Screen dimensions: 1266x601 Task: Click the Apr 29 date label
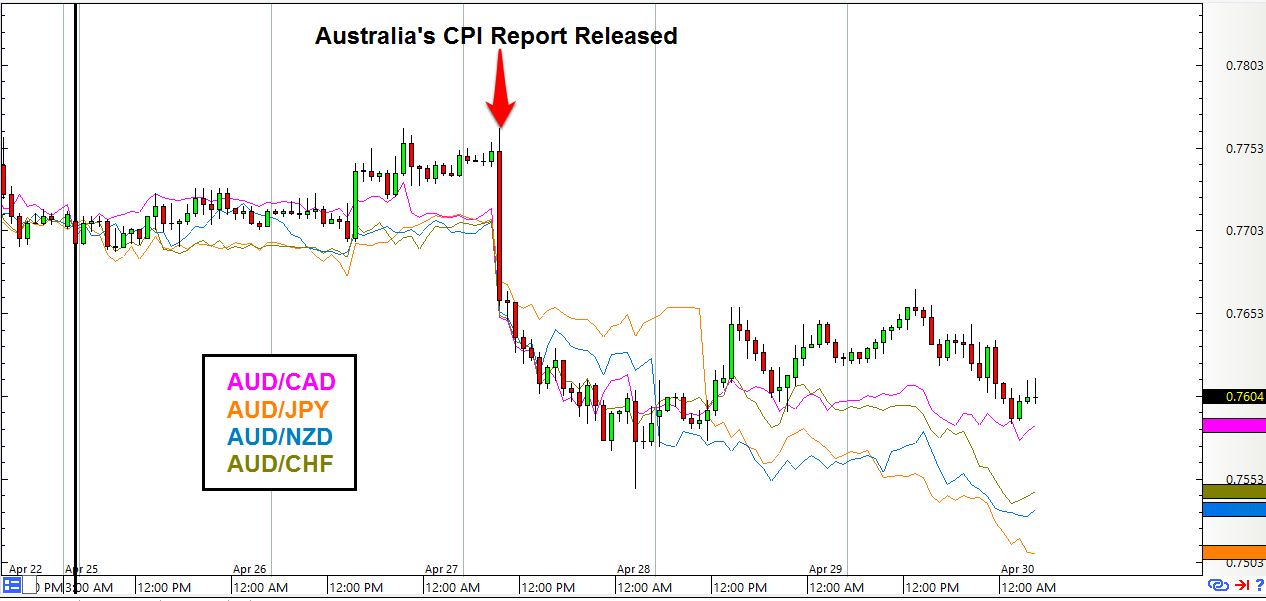826,569
